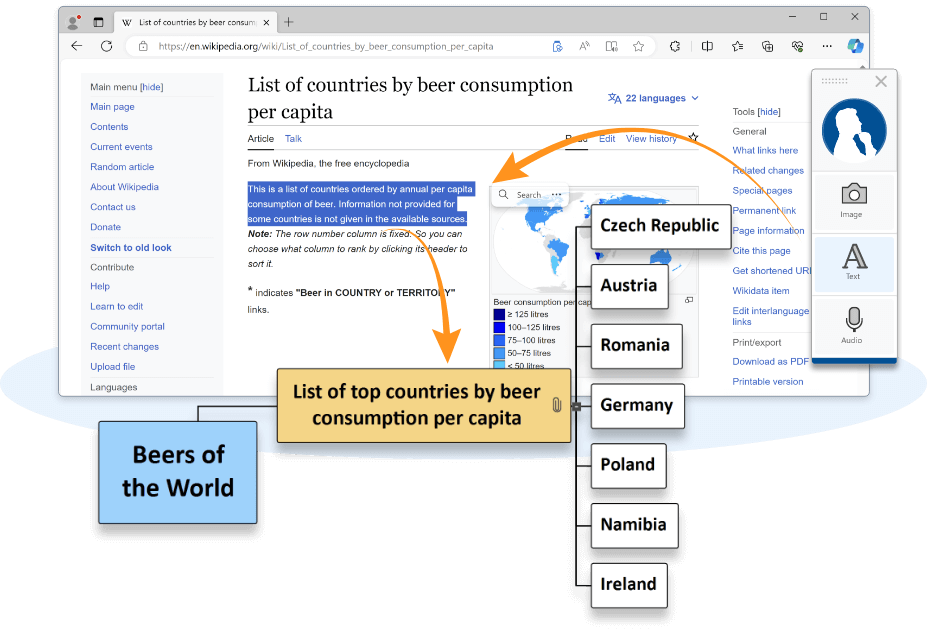The image size is (927, 642).
Task: Toggle split screen icon
Action: (707, 46)
